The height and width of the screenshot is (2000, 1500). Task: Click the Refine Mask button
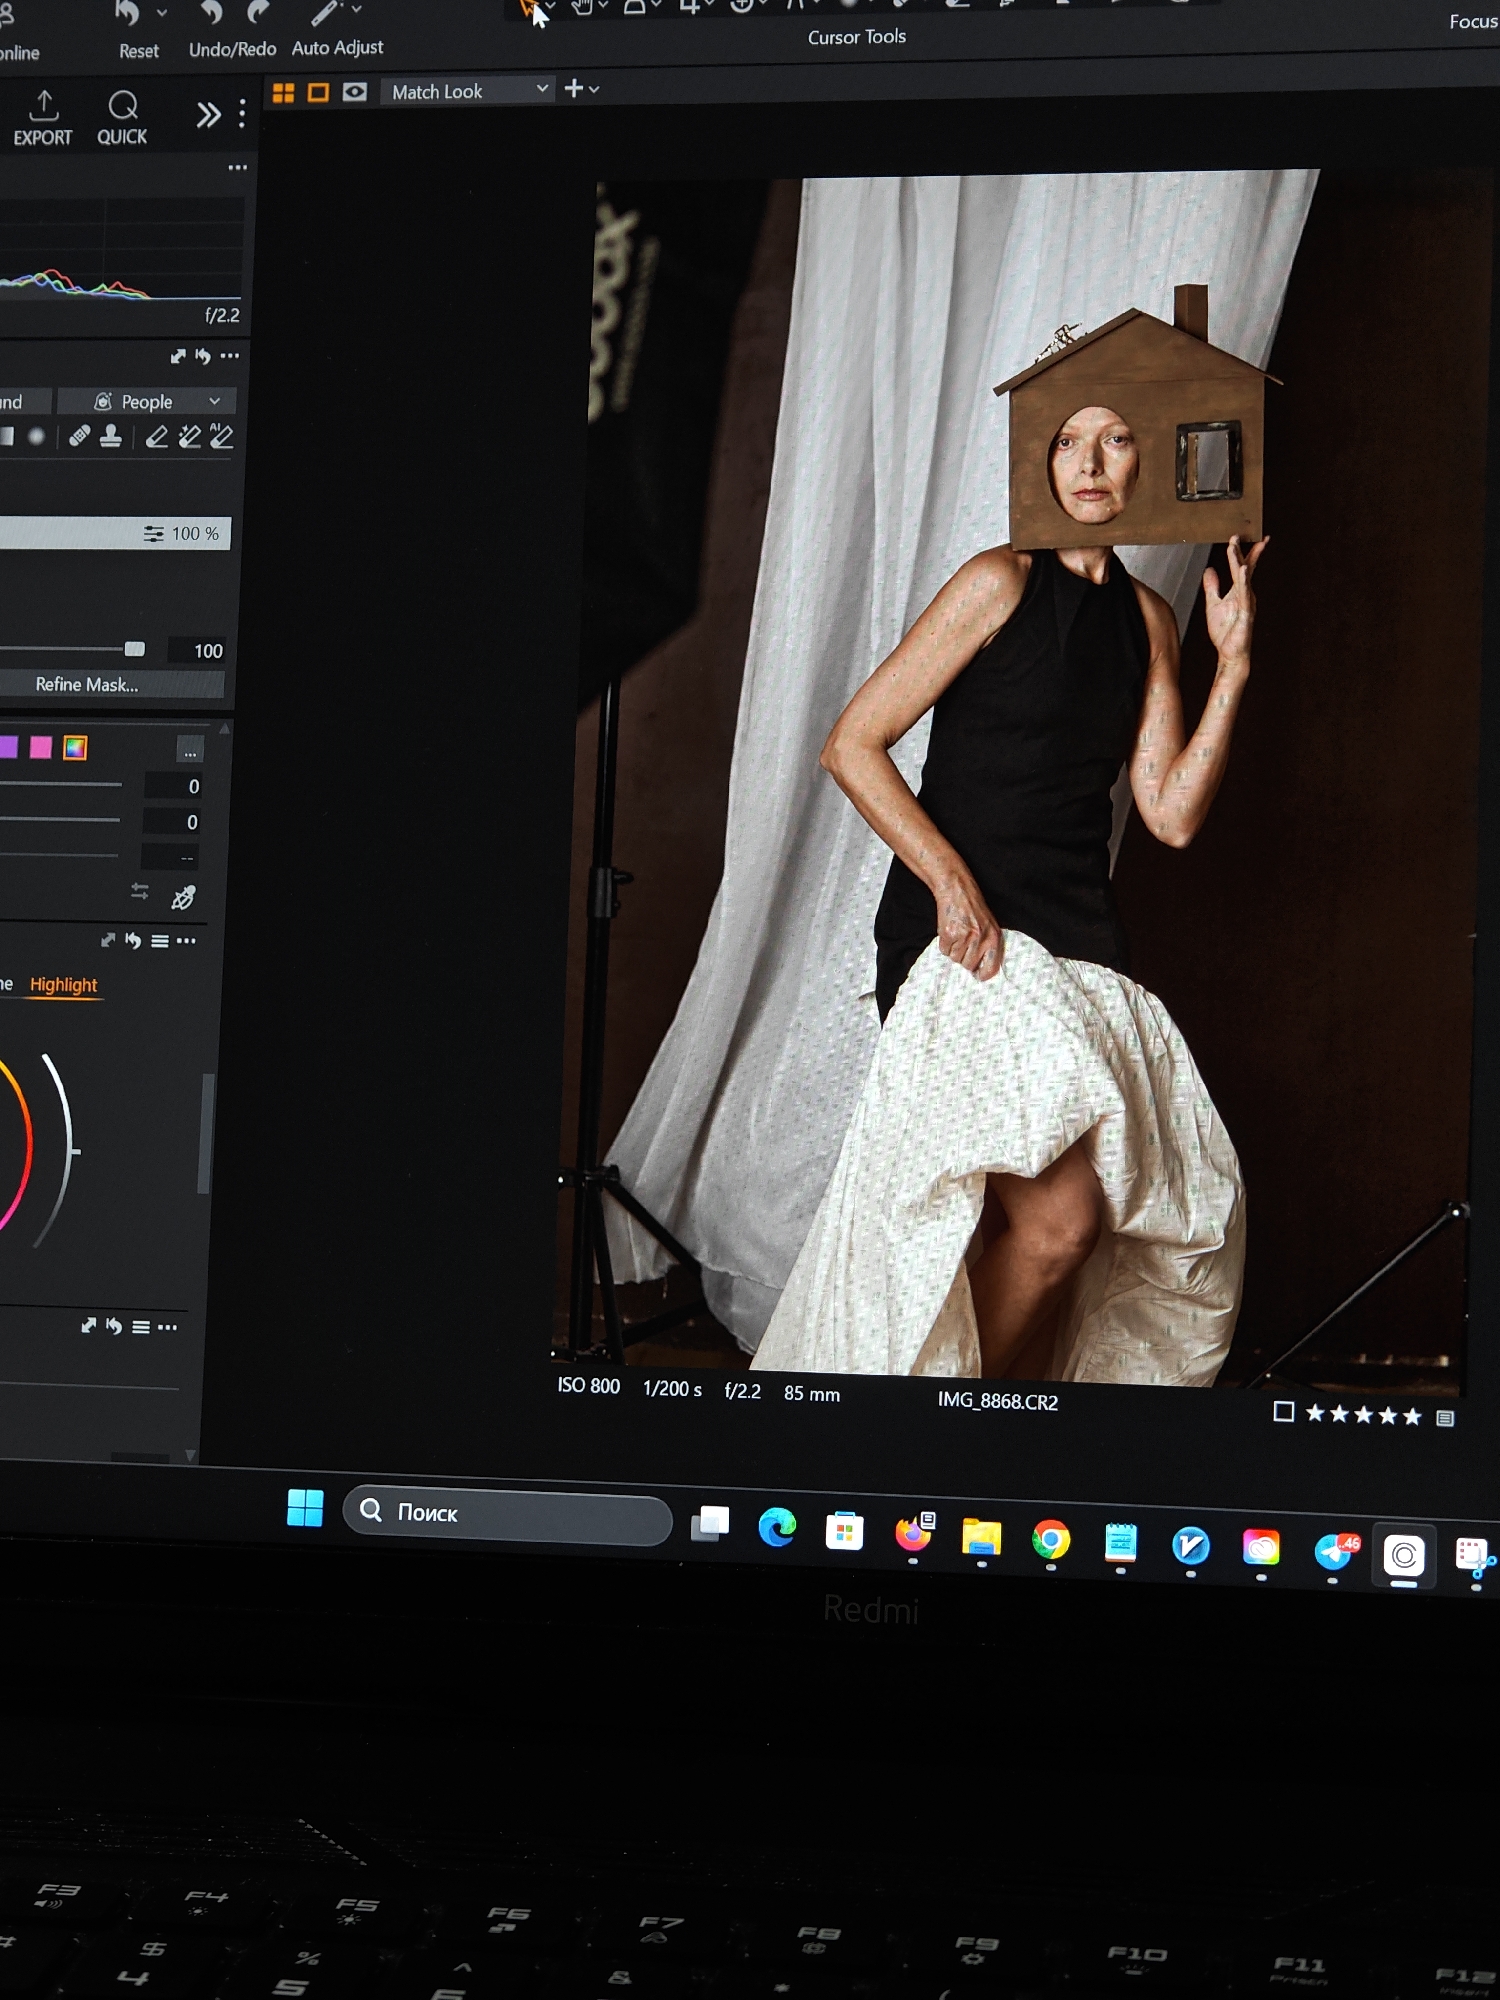pos(87,685)
